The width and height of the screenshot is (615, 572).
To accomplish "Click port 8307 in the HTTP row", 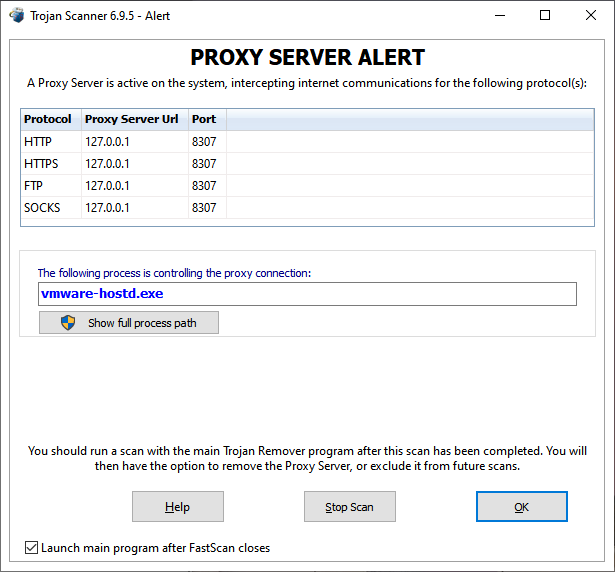I will pos(204,142).
